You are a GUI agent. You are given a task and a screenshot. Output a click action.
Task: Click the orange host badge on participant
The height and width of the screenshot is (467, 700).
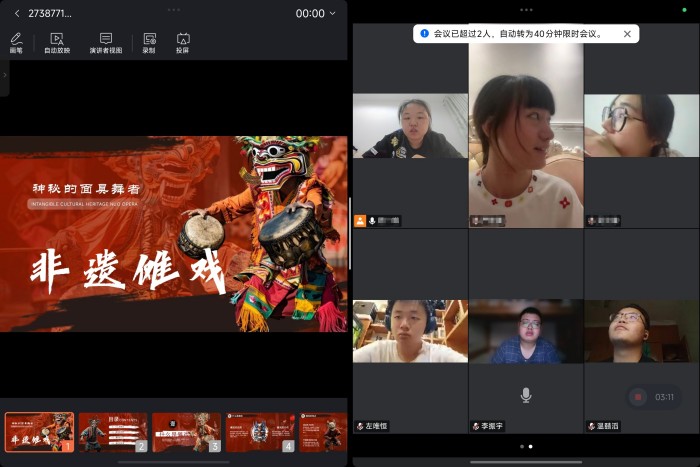click(360, 220)
